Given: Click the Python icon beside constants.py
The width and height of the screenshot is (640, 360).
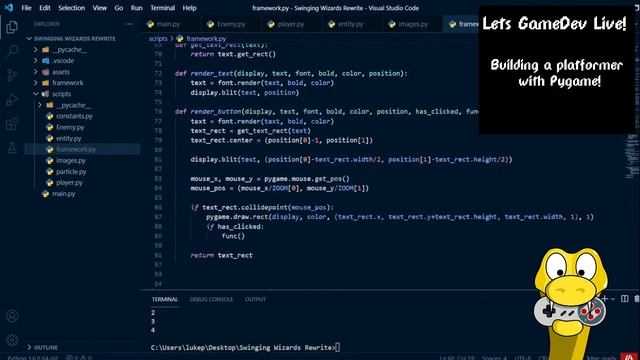Looking at the screenshot, I should pos(50,116).
